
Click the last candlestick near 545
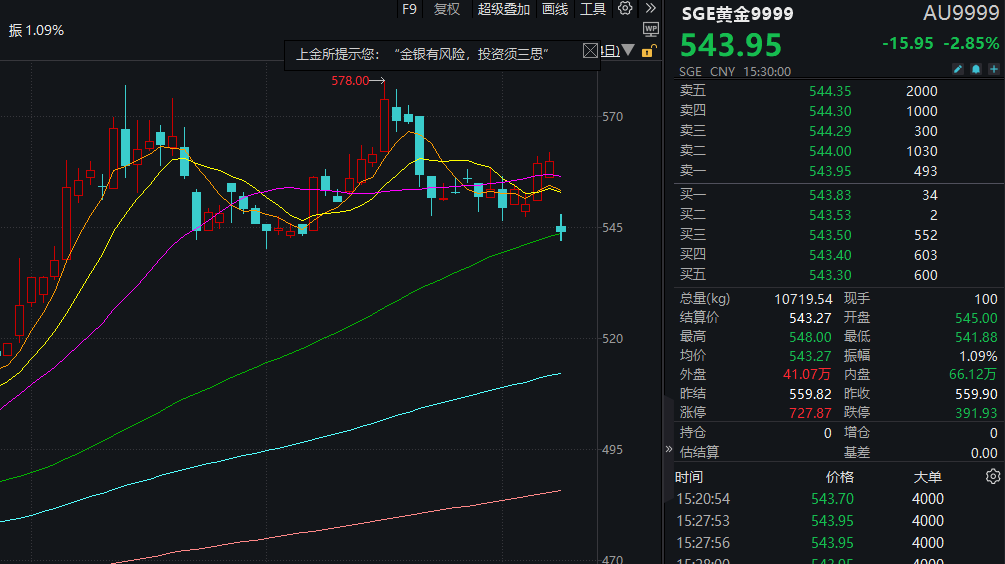click(561, 230)
